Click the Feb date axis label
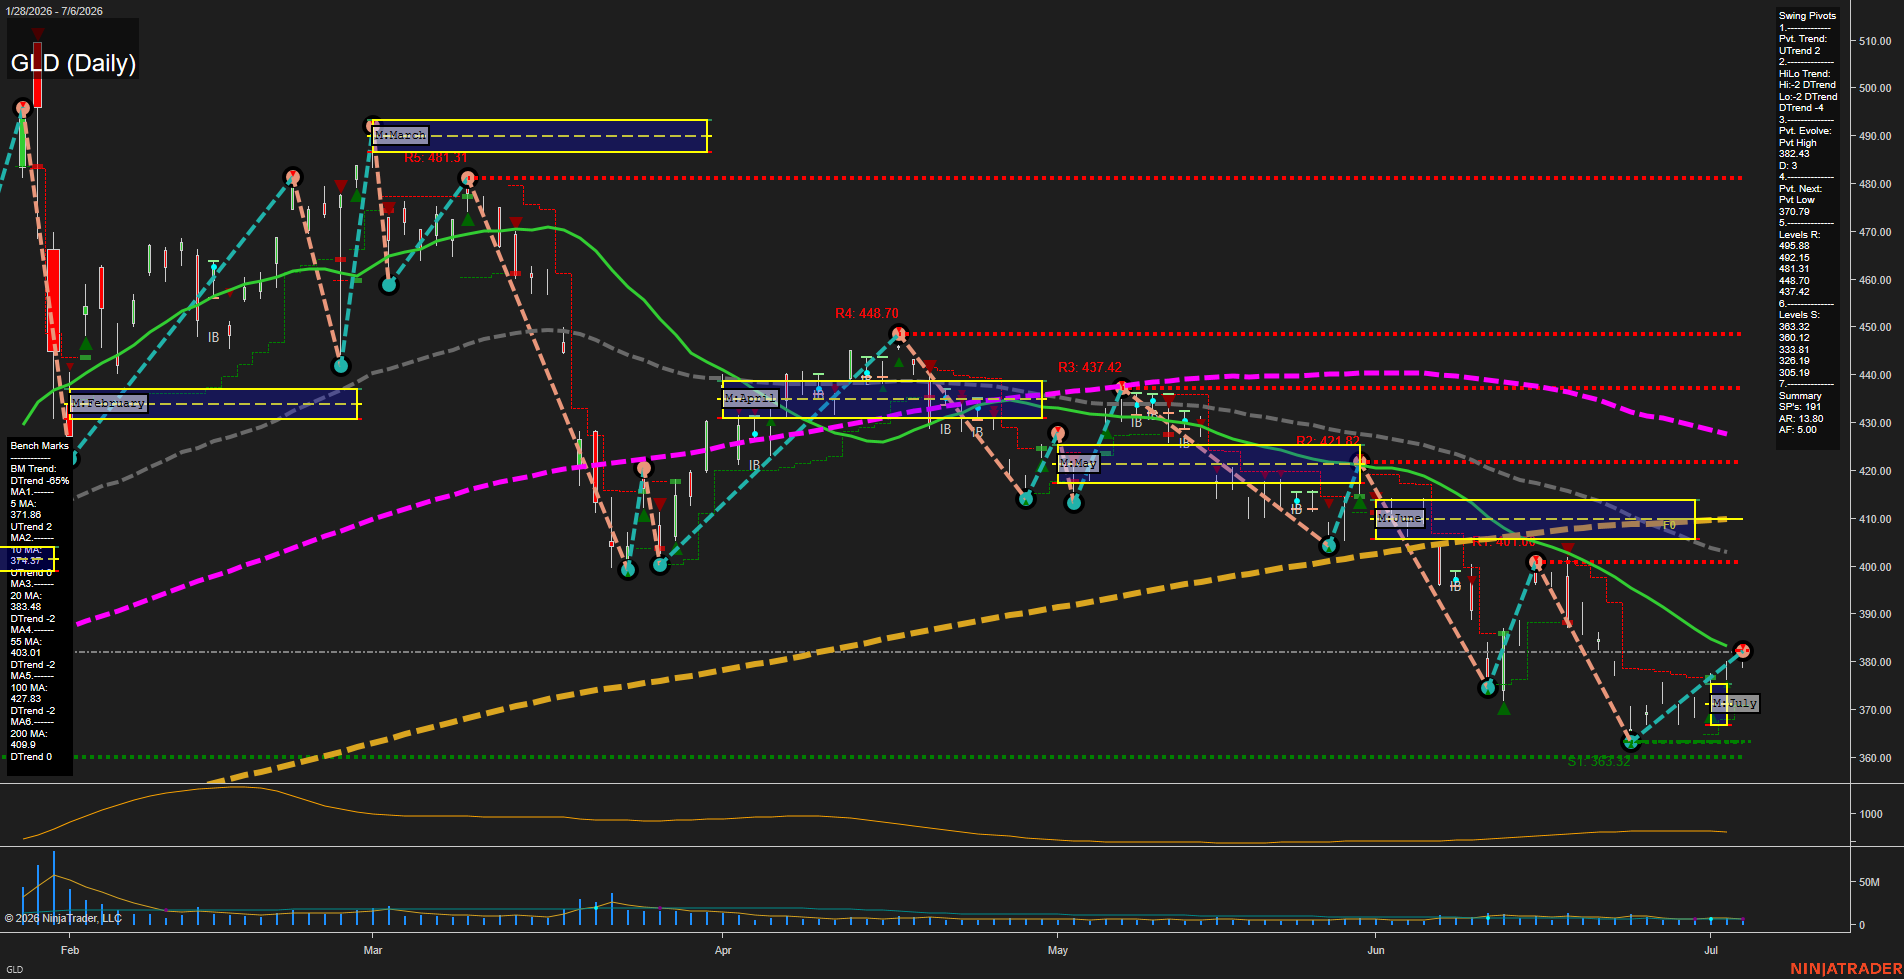 click(70, 950)
